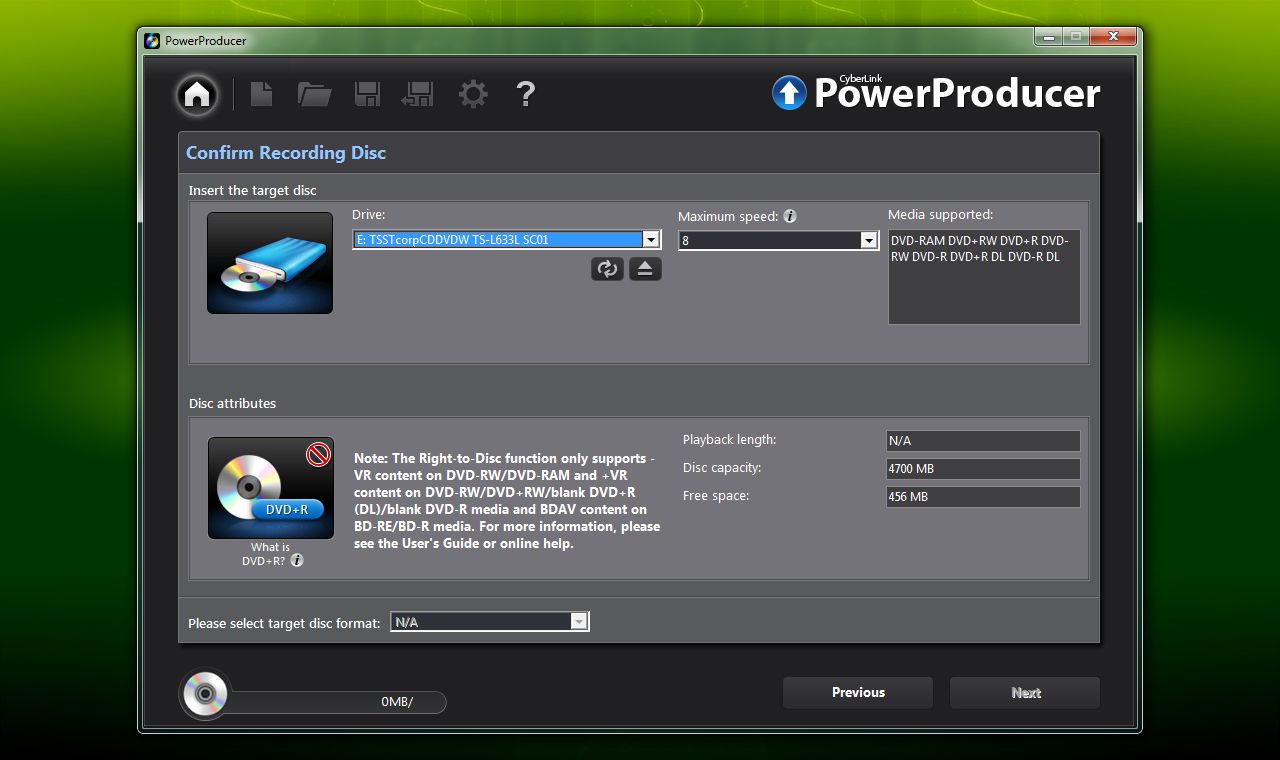Click the Insert the target disc label
The height and width of the screenshot is (760, 1280).
253,190
